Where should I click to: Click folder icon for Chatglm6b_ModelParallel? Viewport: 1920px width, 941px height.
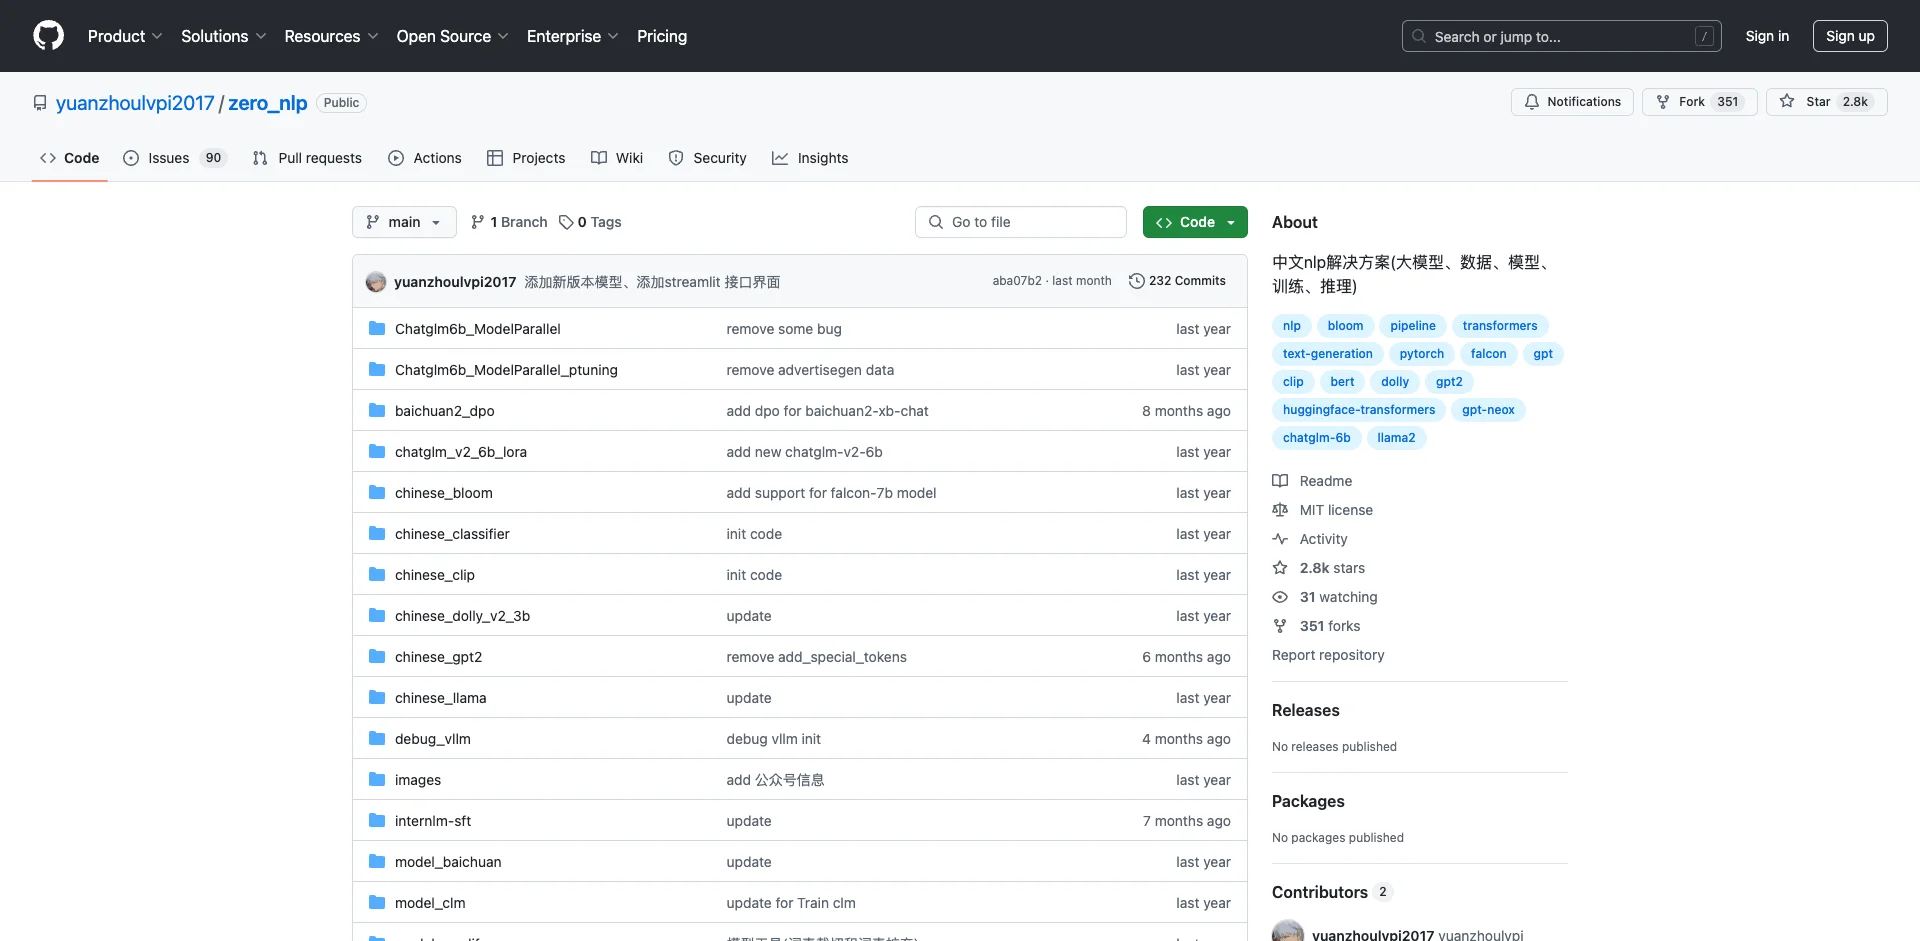(x=377, y=329)
